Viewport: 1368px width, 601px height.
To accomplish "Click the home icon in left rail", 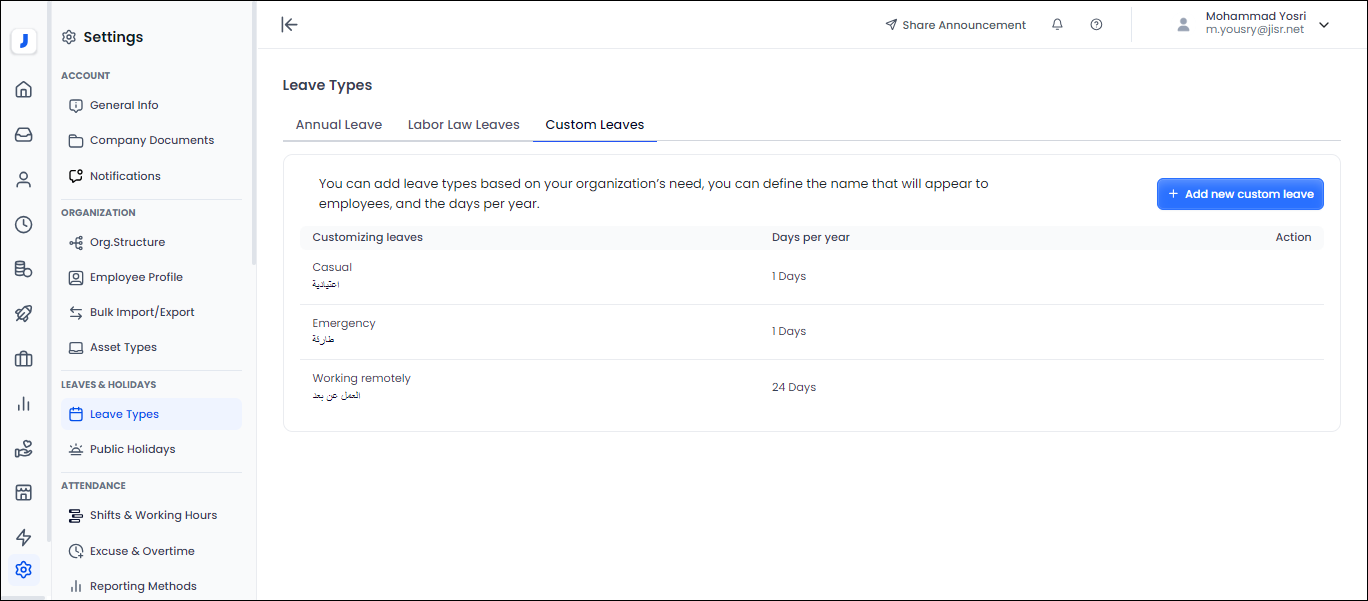I will pyautogui.click(x=24, y=90).
